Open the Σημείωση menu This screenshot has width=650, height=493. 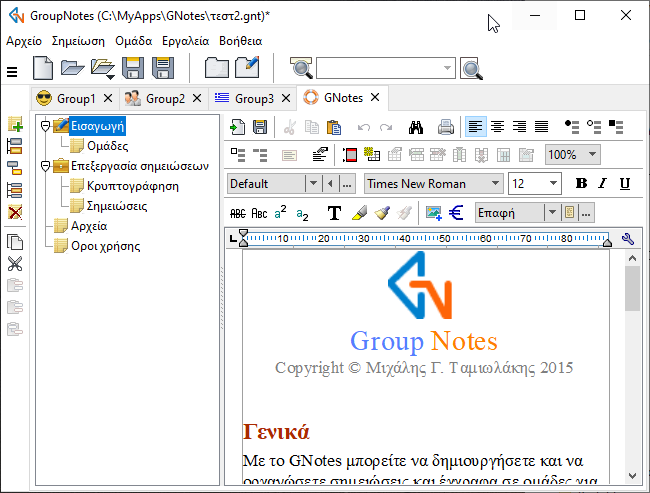(78, 41)
